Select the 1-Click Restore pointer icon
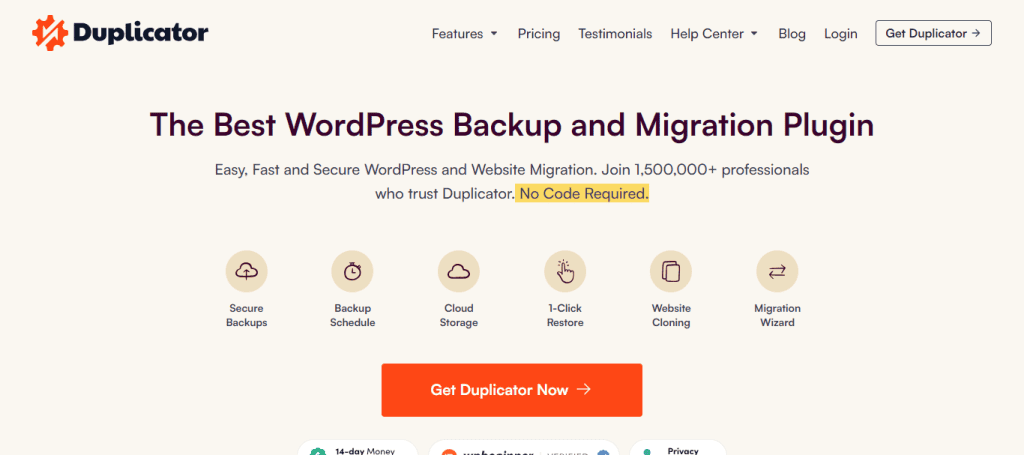Screen dimensions: 1024x455 565,271
